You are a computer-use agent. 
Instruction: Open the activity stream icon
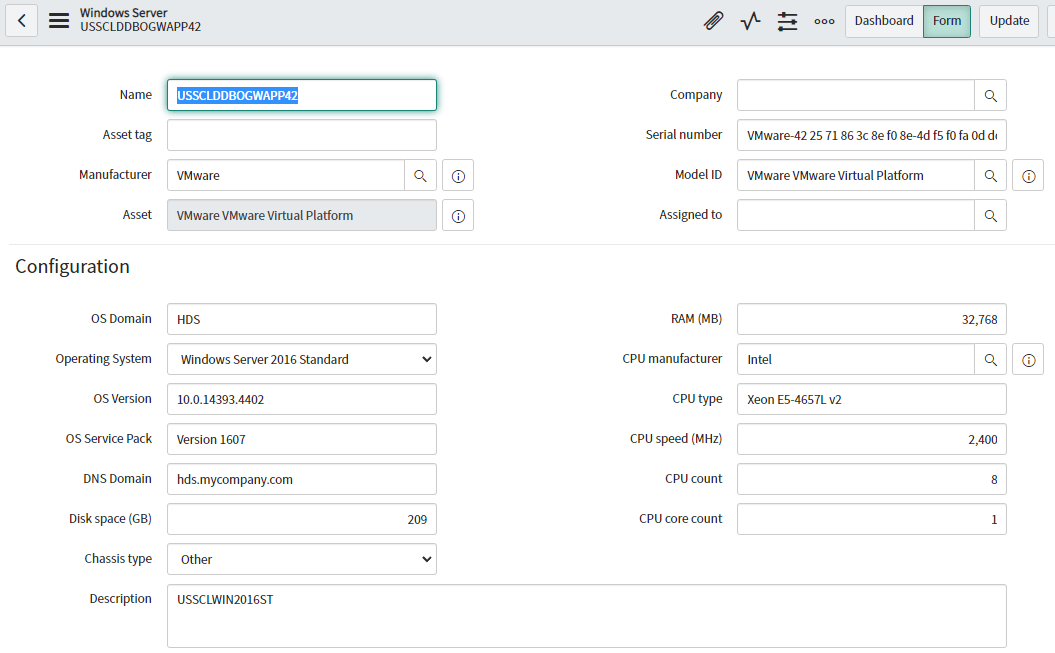pyautogui.click(x=750, y=21)
